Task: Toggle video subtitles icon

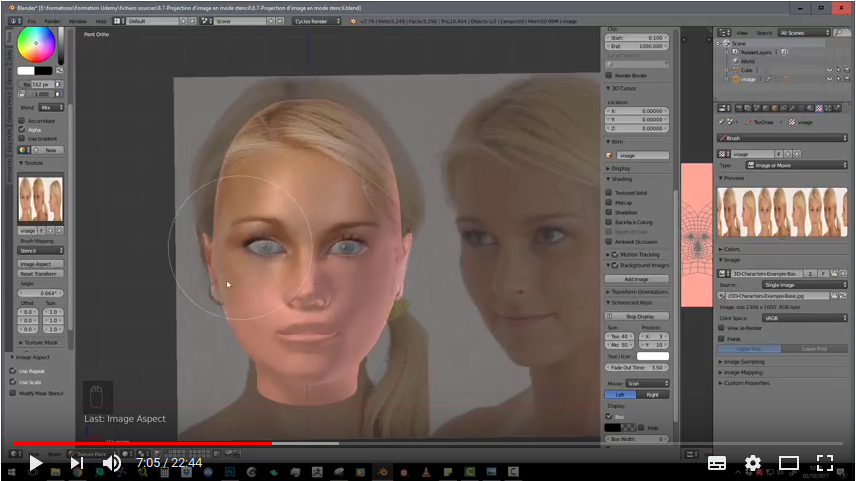Action: tap(717, 464)
